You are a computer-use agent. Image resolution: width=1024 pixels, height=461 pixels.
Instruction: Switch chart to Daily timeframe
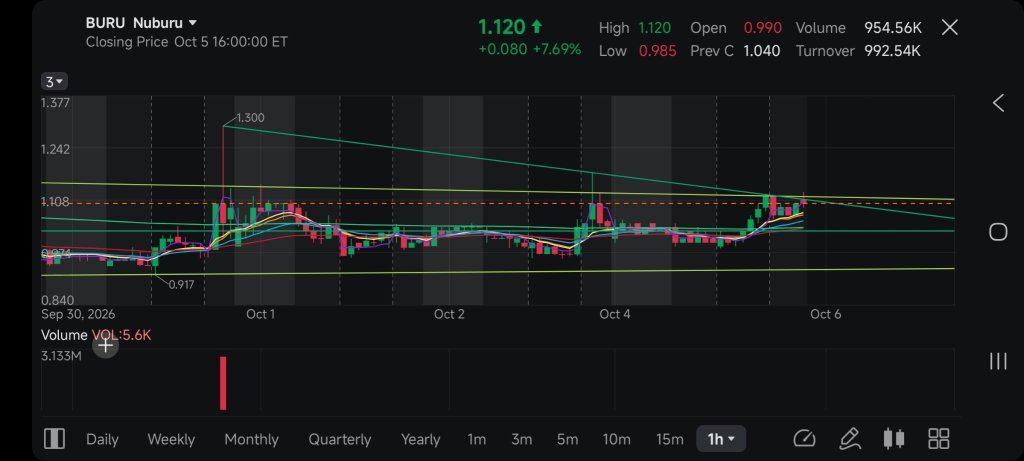(x=102, y=439)
